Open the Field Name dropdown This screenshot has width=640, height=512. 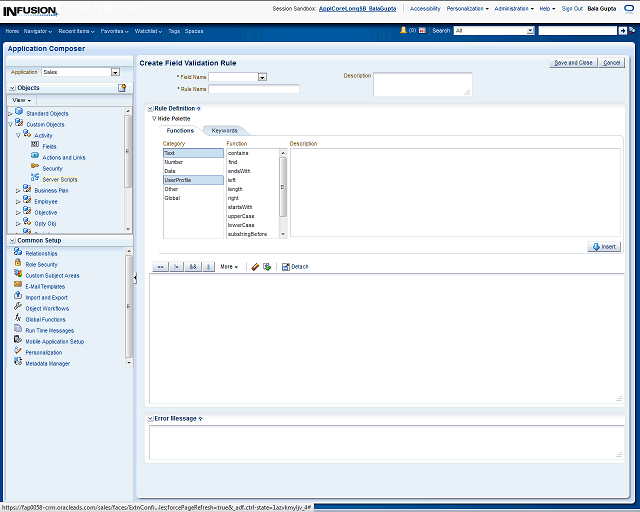262,77
